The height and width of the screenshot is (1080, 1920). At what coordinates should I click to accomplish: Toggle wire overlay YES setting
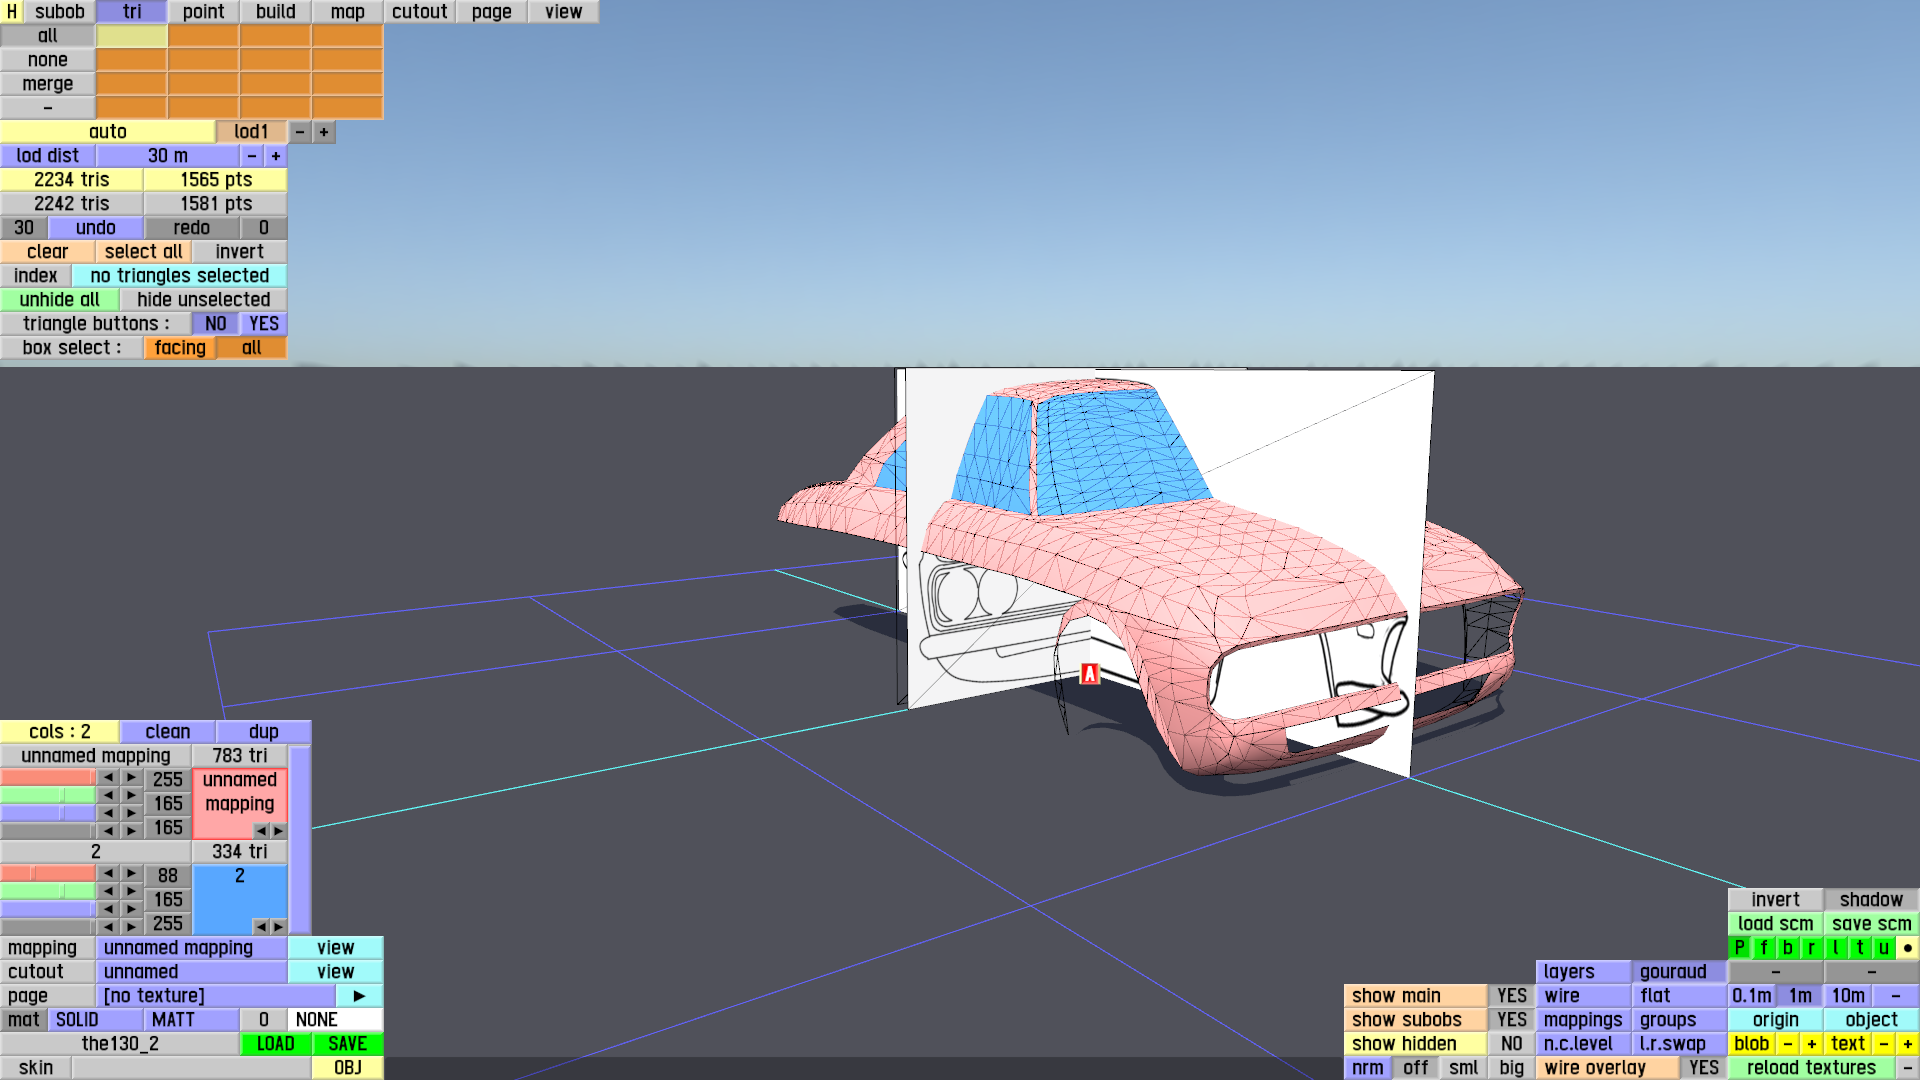(1703, 1068)
